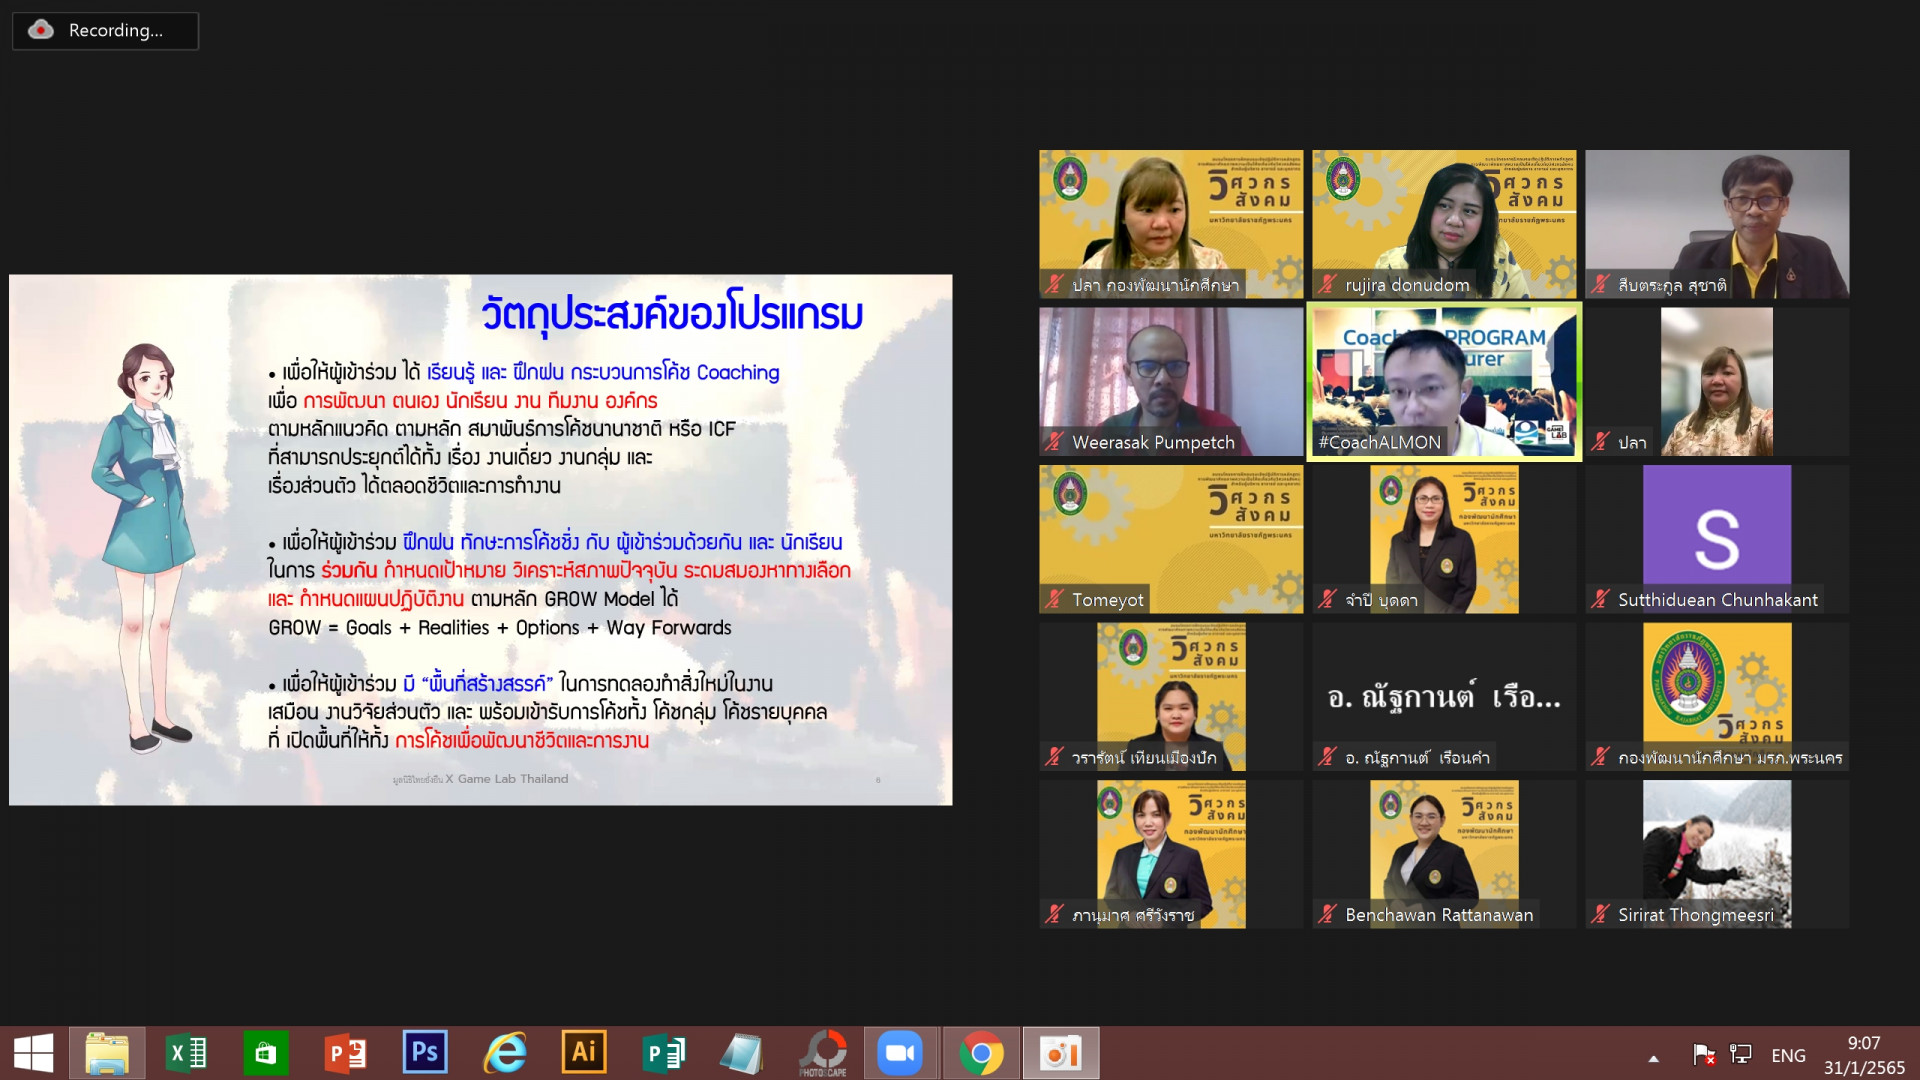Expand hidden system tray icons arrow
This screenshot has width=1920, height=1080.
point(1653,1057)
